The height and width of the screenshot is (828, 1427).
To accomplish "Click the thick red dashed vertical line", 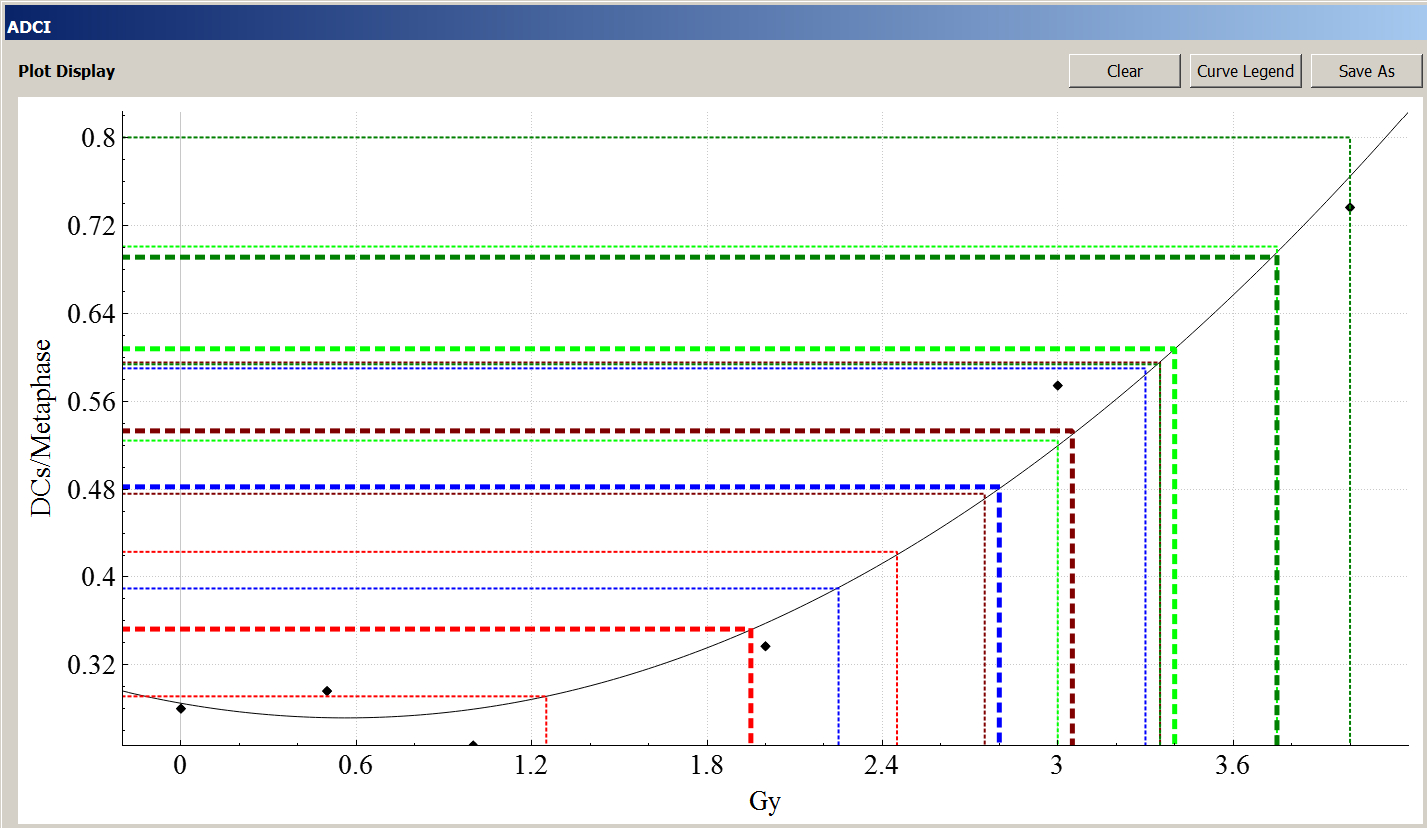I will coord(751,690).
